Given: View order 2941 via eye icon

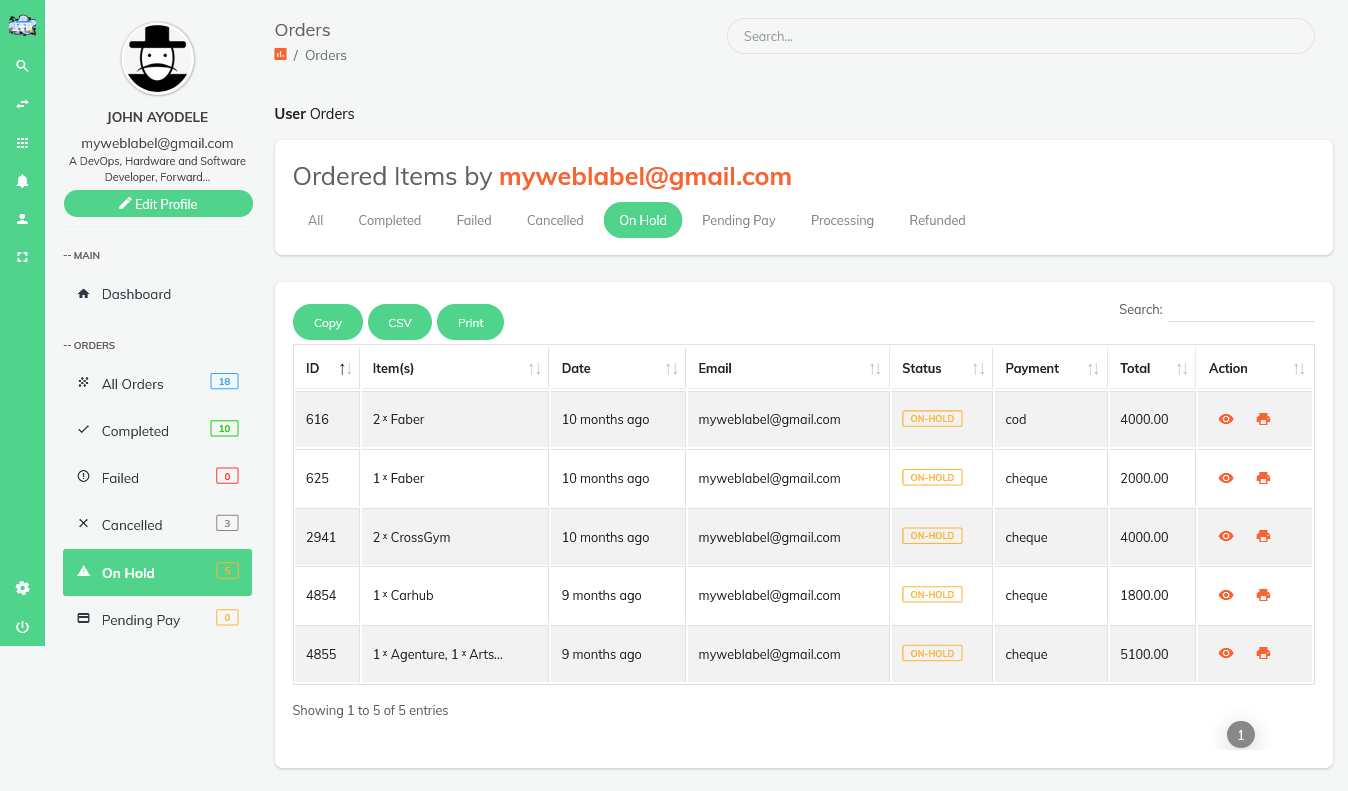Looking at the screenshot, I should click(x=1226, y=537).
